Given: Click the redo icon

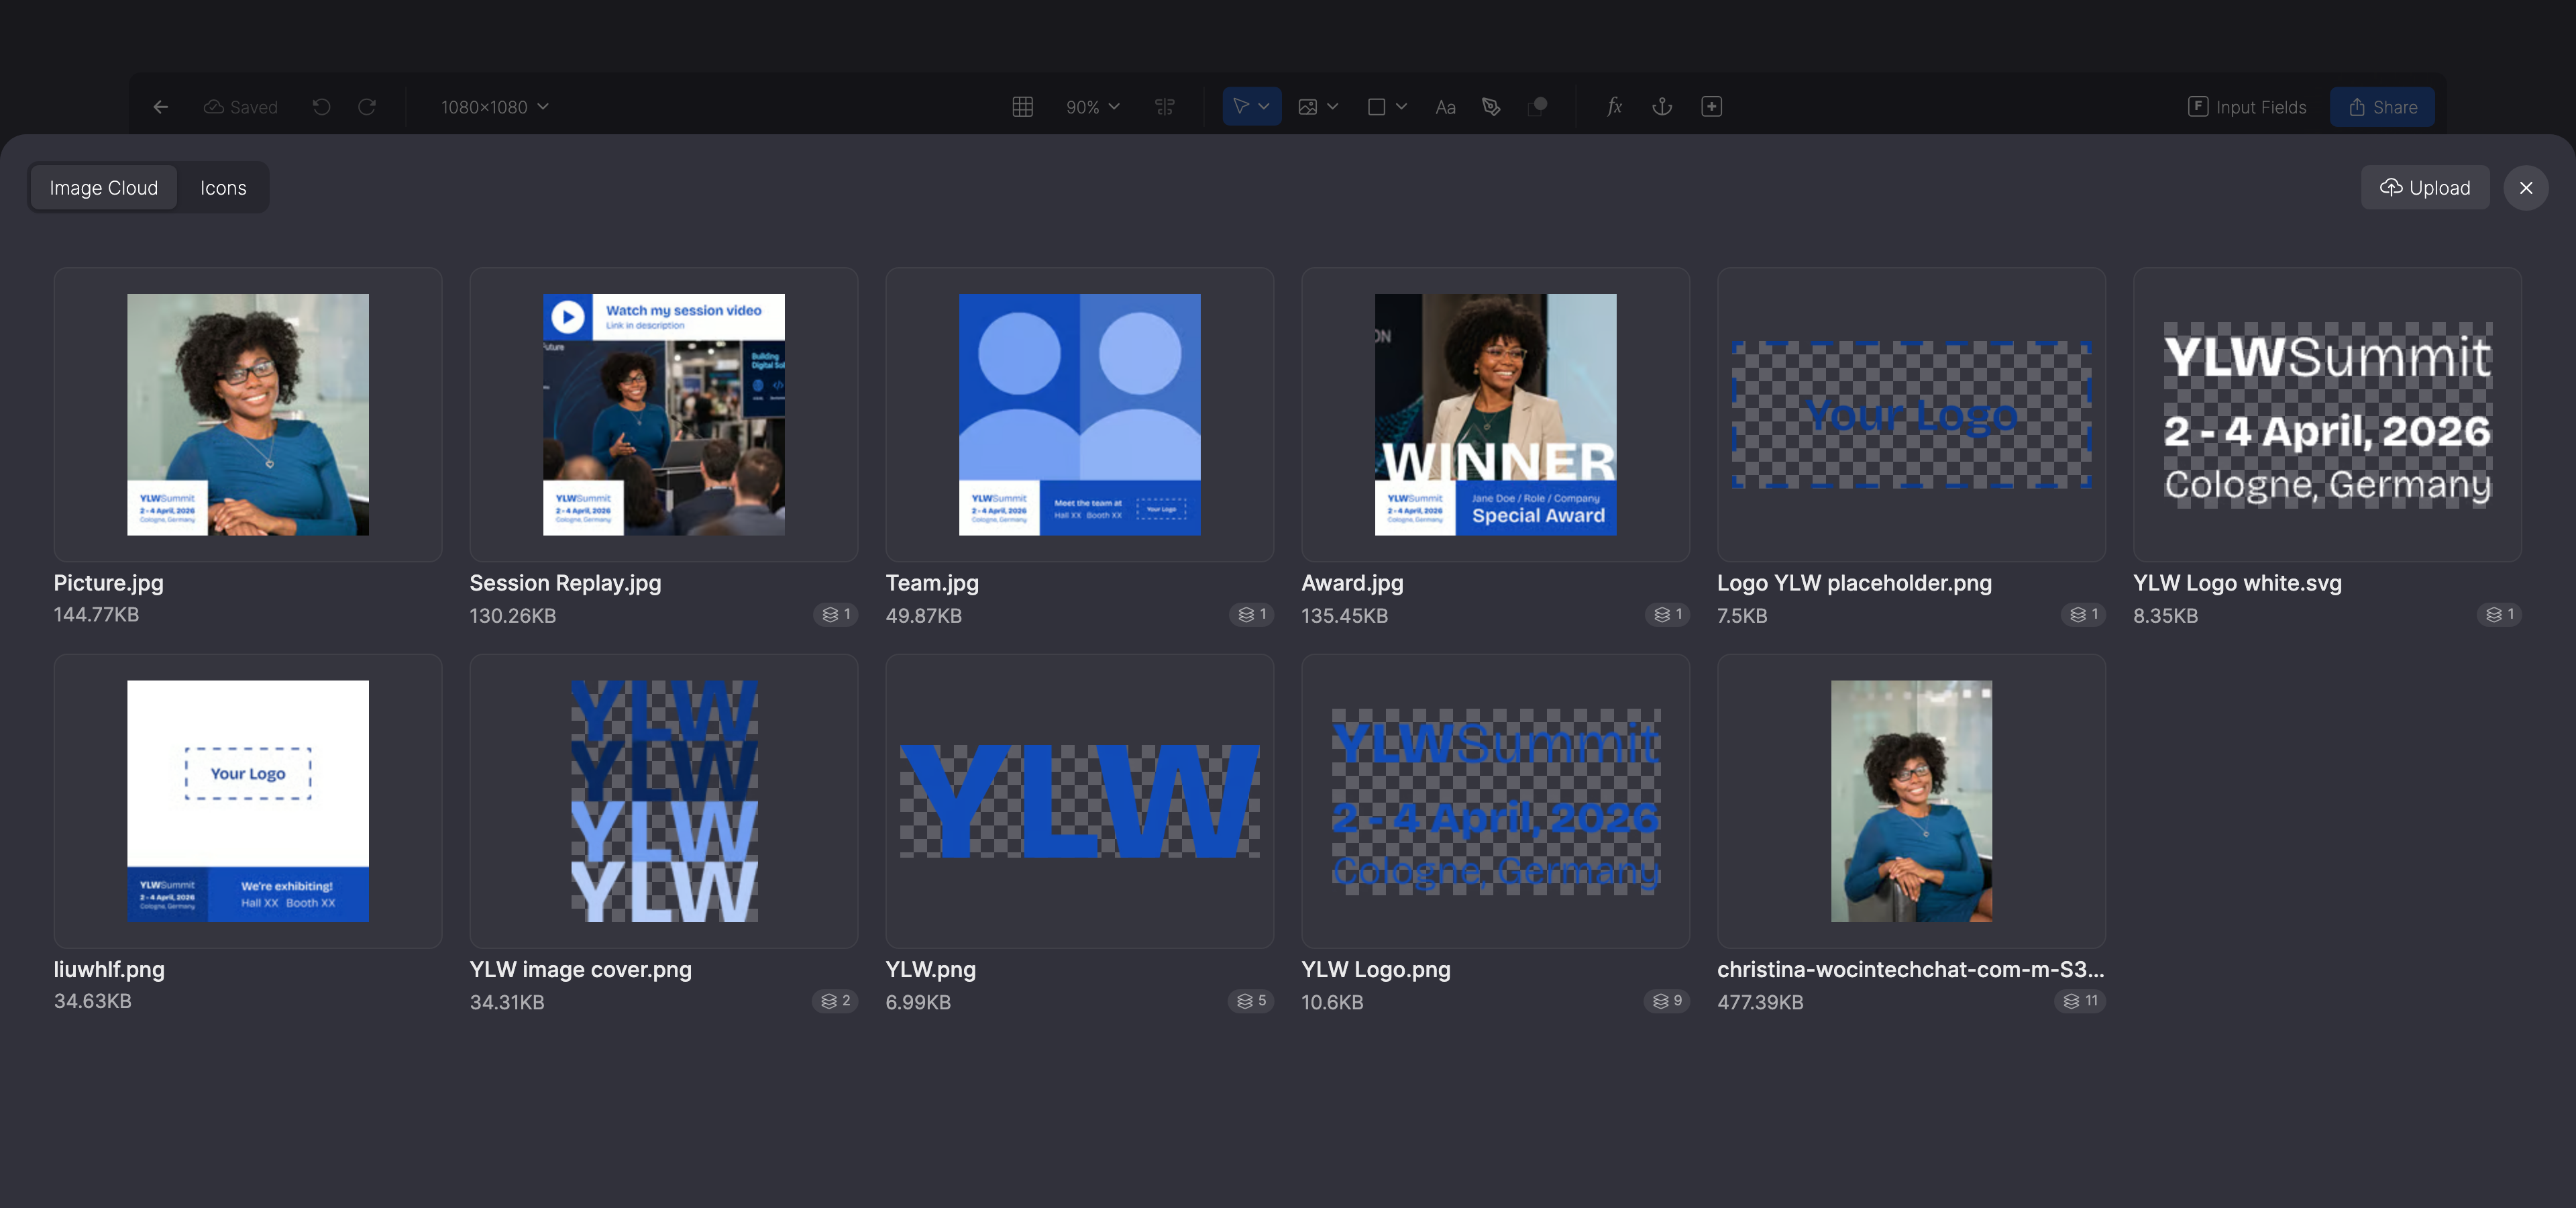Looking at the screenshot, I should pos(367,107).
